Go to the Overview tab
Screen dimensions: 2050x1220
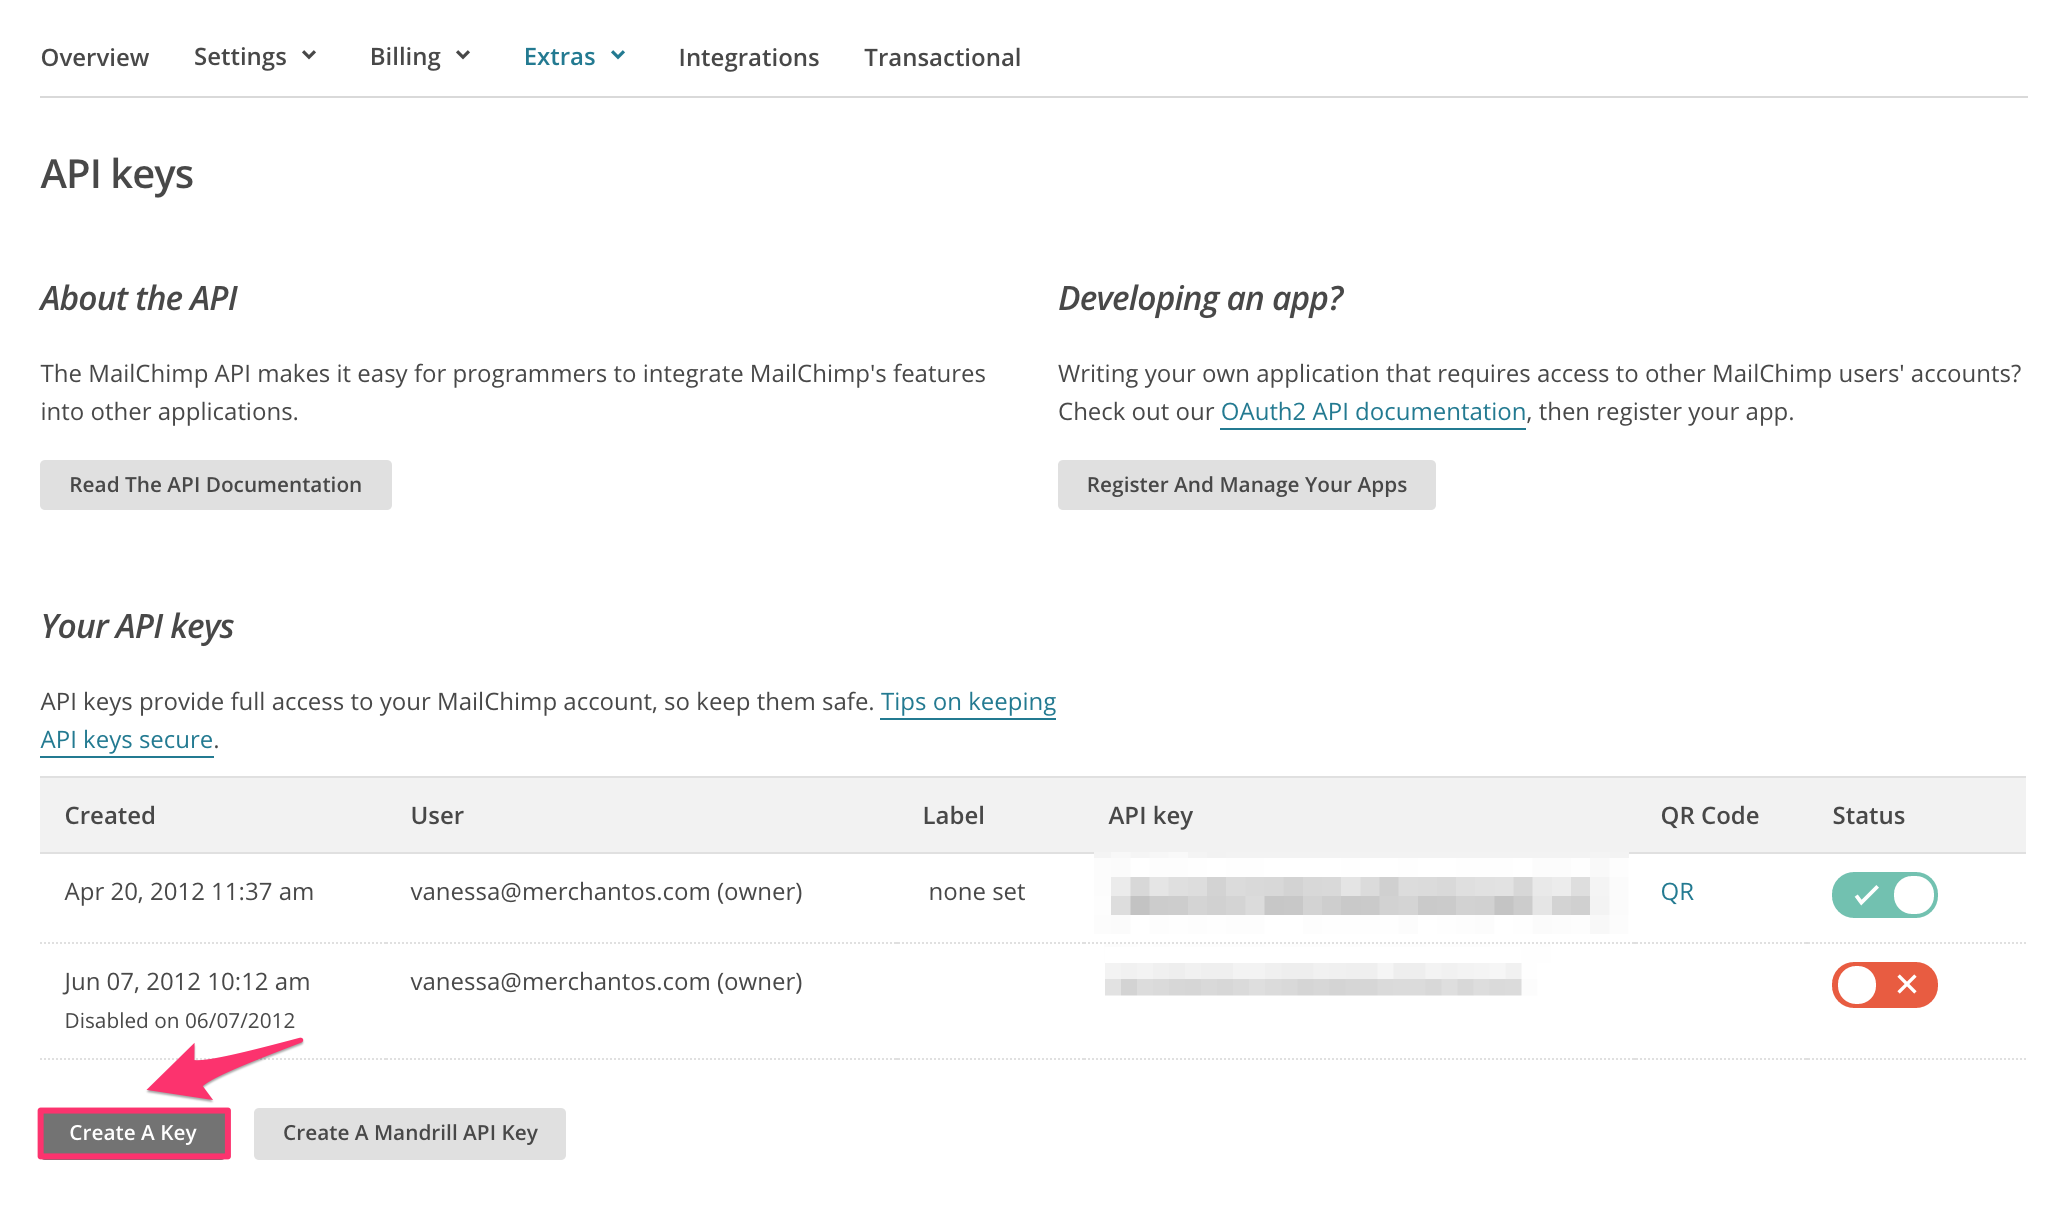click(95, 58)
